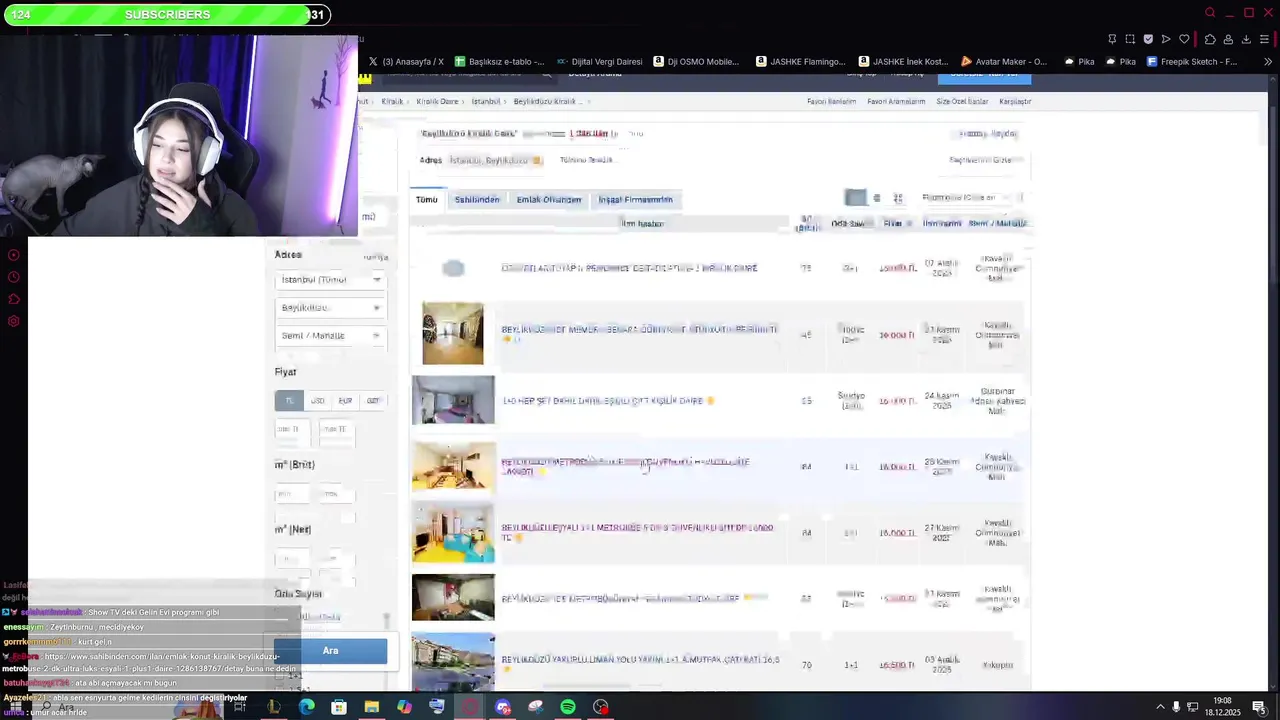
Task: Open the JASHKE Flamingo bookmark
Action: pyautogui.click(x=800, y=61)
